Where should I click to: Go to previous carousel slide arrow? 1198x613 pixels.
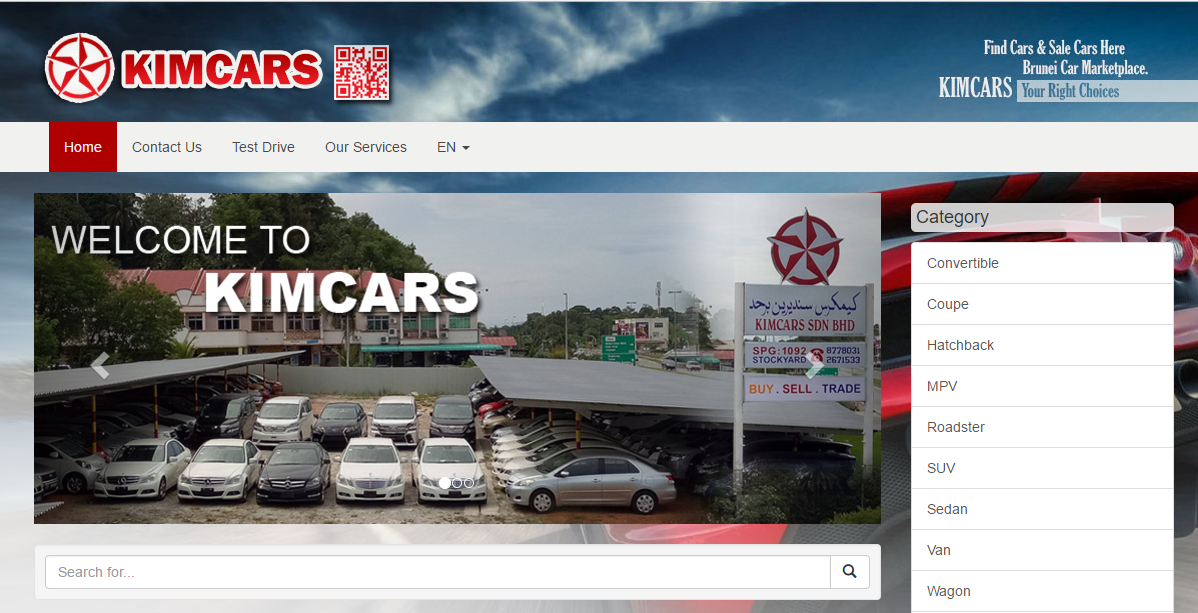[99, 365]
